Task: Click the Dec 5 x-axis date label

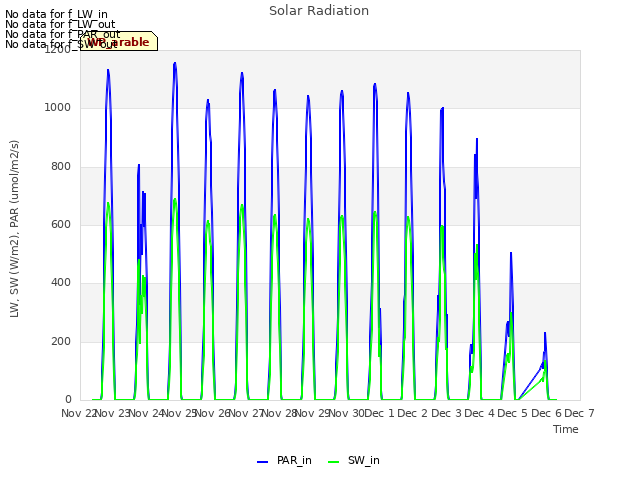Action: click(x=513, y=413)
